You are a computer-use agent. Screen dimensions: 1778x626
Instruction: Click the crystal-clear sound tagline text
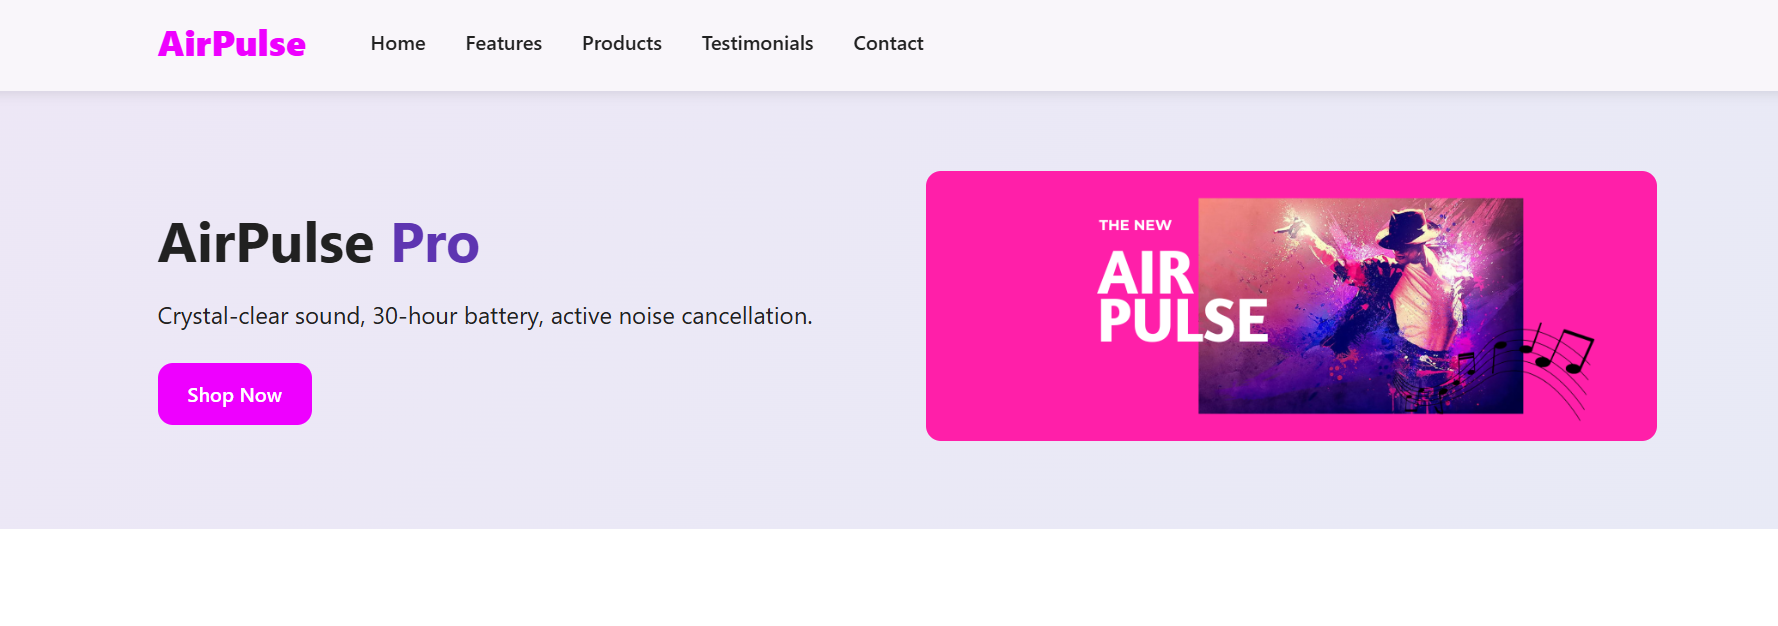(x=485, y=316)
